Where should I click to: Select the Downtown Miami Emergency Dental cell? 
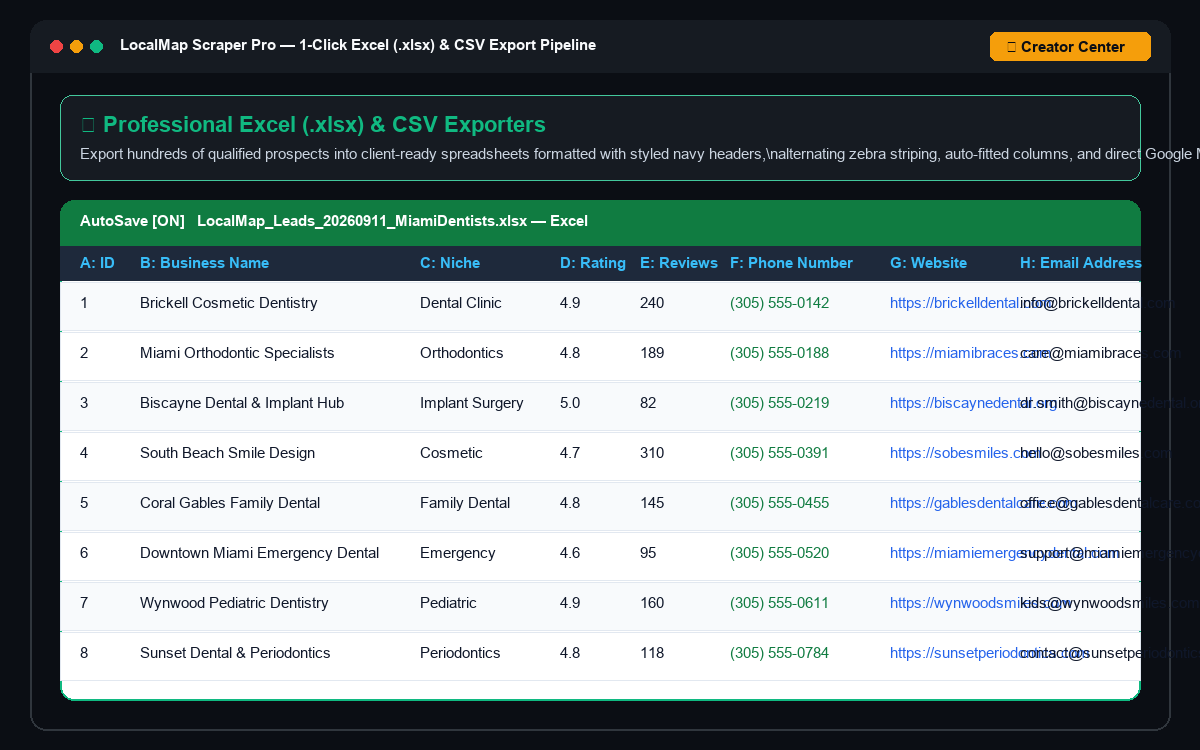[x=260, y=553]
